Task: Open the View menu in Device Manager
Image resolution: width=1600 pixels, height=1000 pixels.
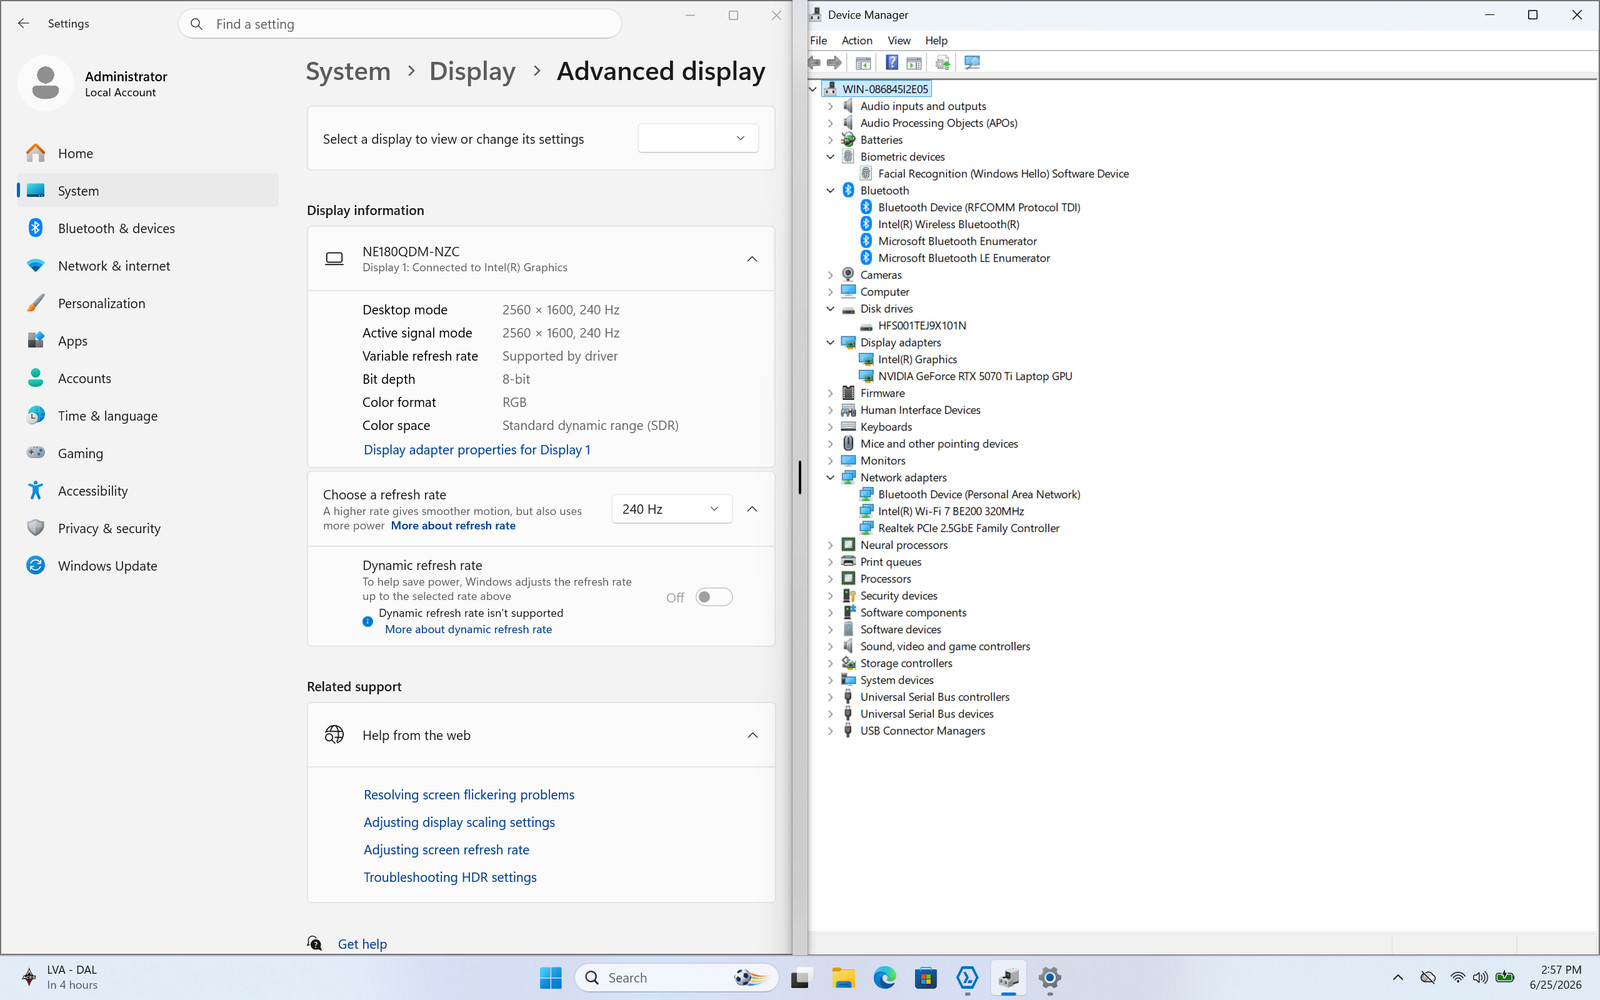Action: click(x=899, y=40)
